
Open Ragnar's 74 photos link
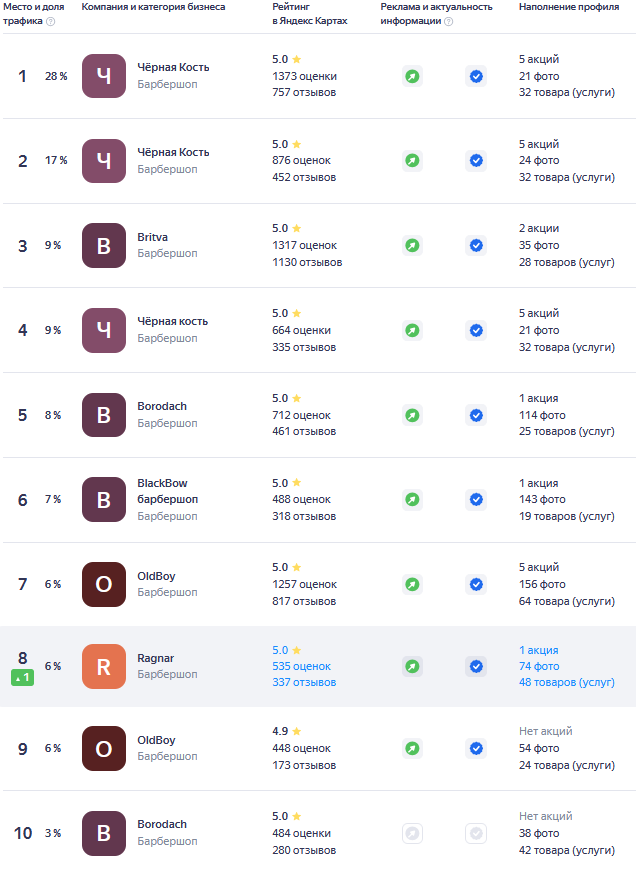[538, 666]
